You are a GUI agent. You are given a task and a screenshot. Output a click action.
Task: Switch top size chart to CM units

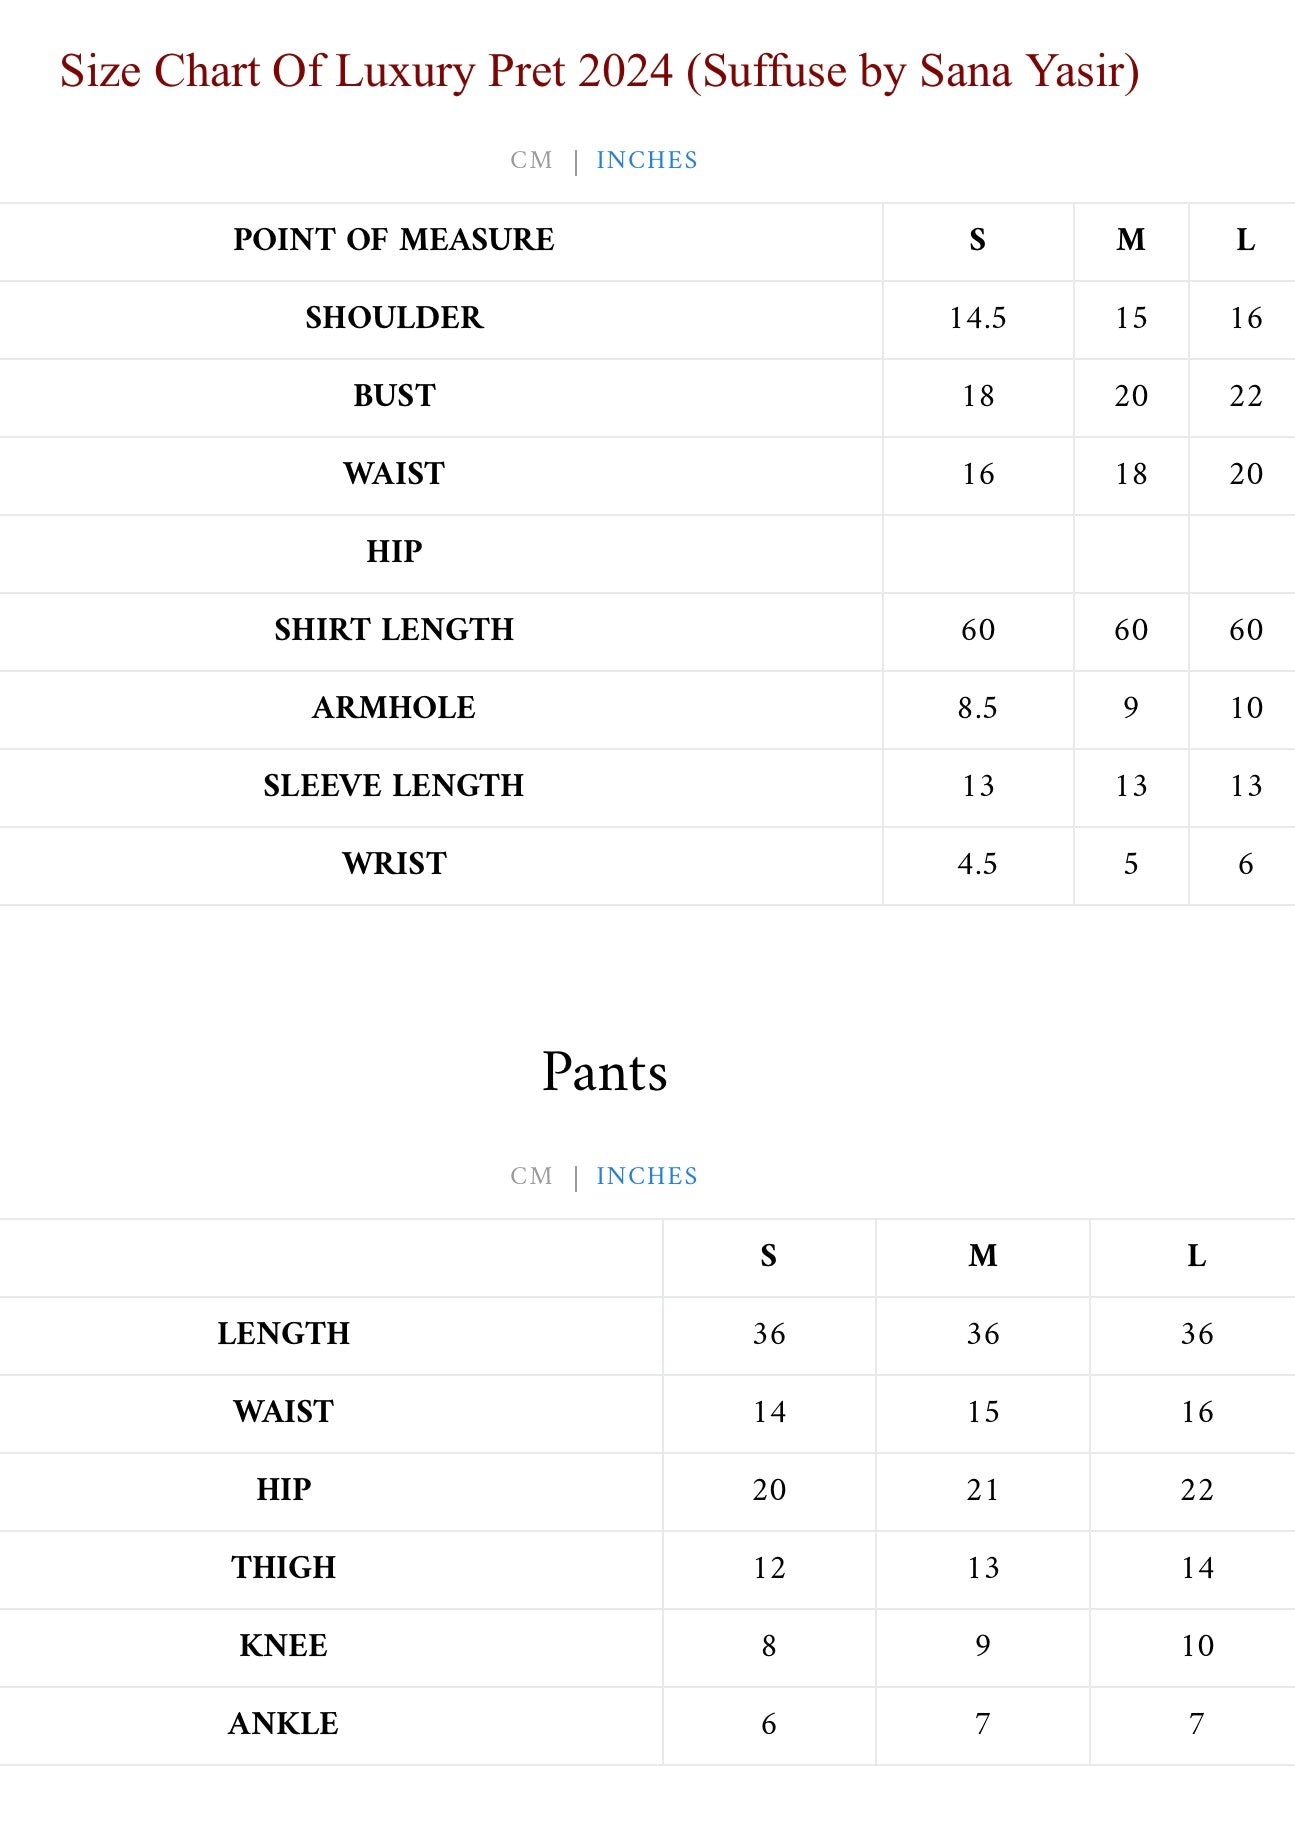coord(531,160)
